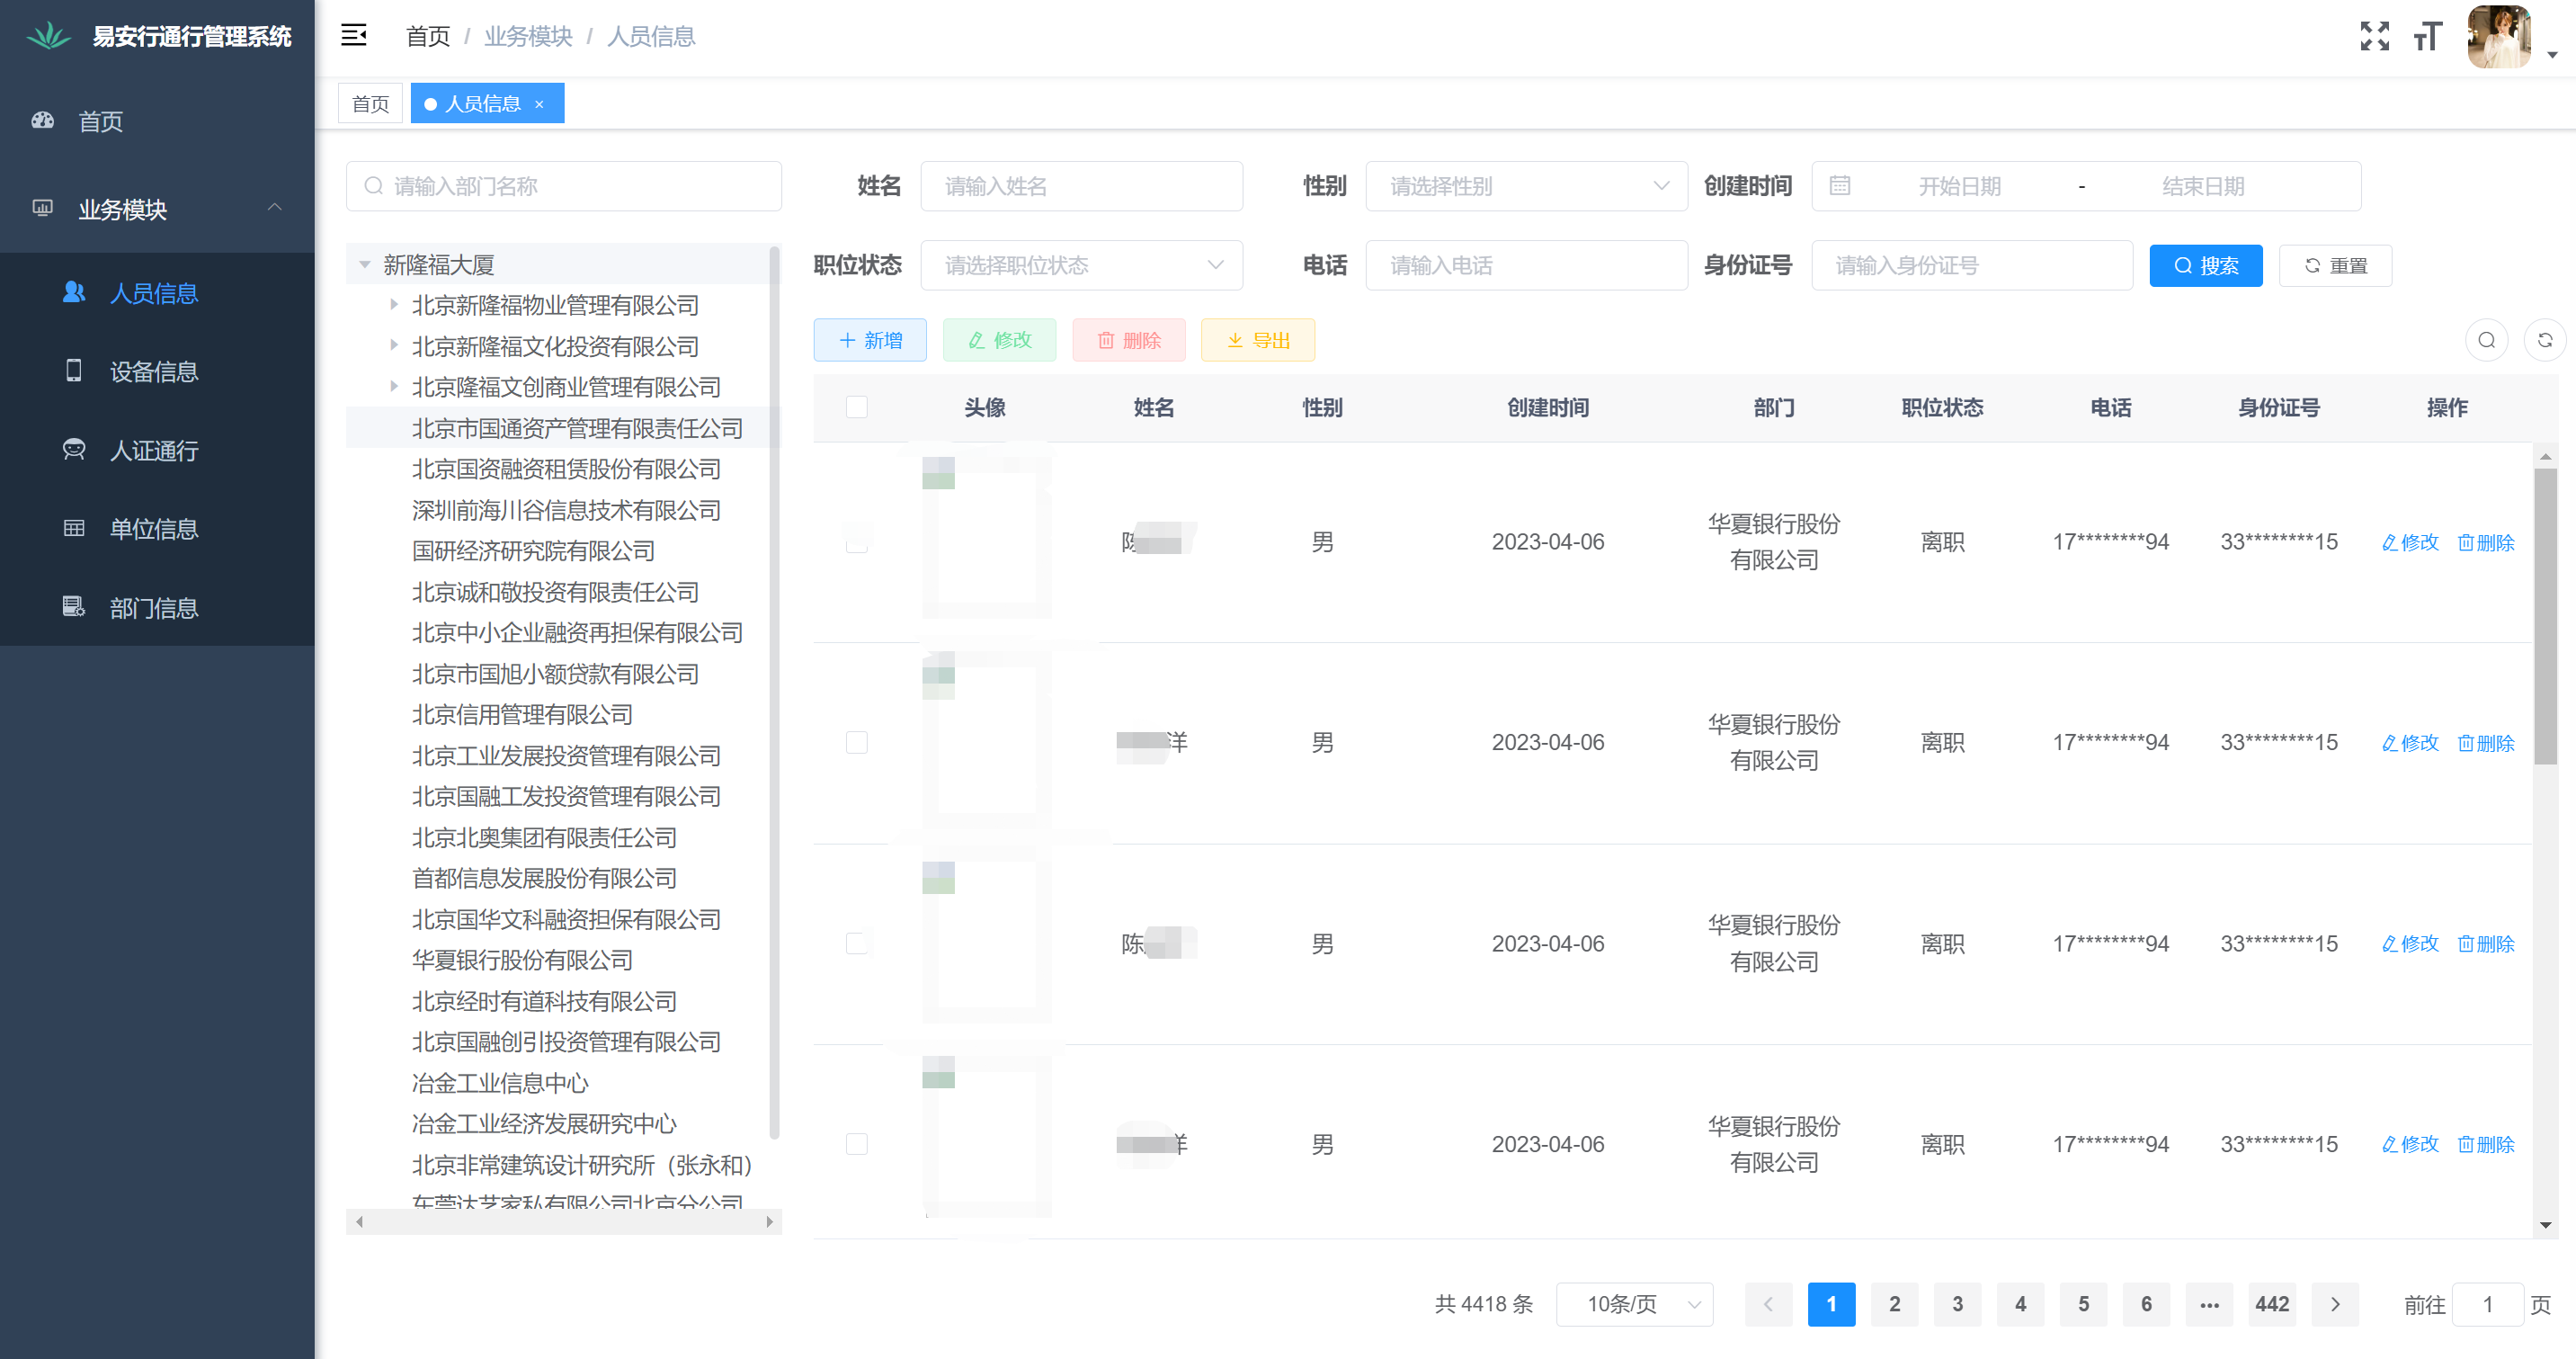Expand 北京隆福文创商业管理有限公司 node

pyautogui.click(x=393, y=386)
